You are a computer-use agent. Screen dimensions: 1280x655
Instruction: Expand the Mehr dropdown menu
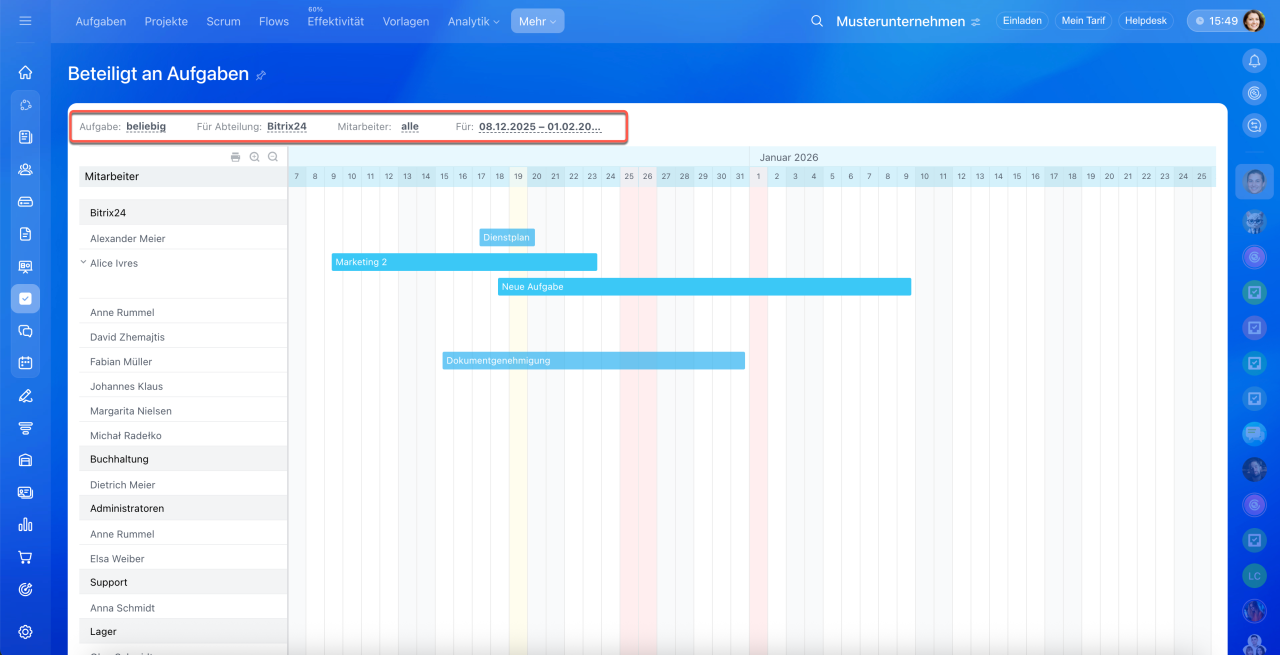[537, 21]
